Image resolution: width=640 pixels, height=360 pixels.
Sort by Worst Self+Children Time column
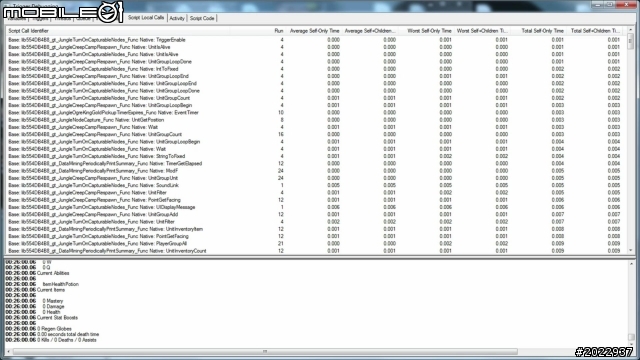482,31
